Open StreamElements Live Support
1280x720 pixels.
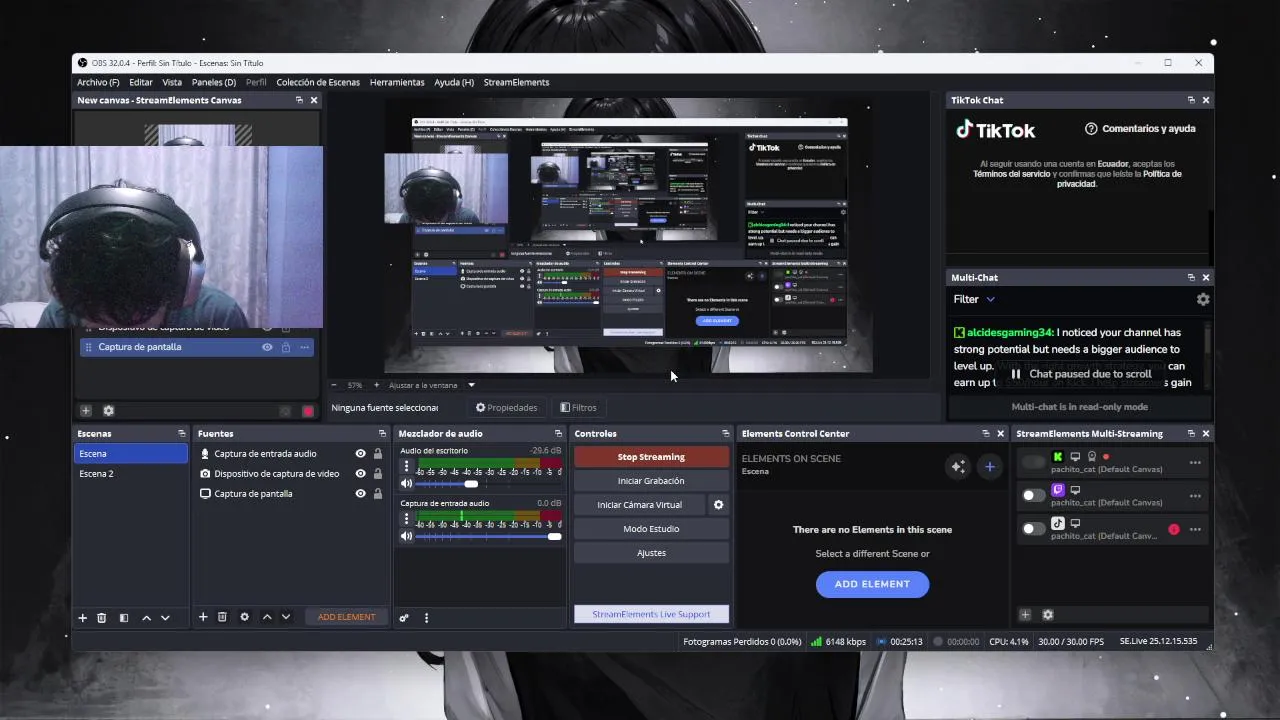(x=651, y=614)
